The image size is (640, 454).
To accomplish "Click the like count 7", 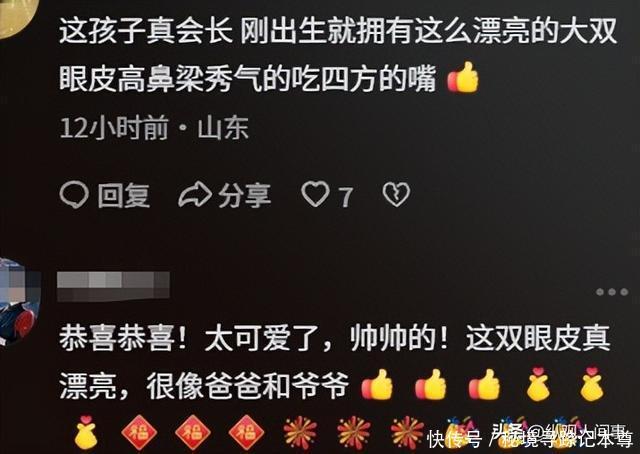I will [x=346, y=197].
